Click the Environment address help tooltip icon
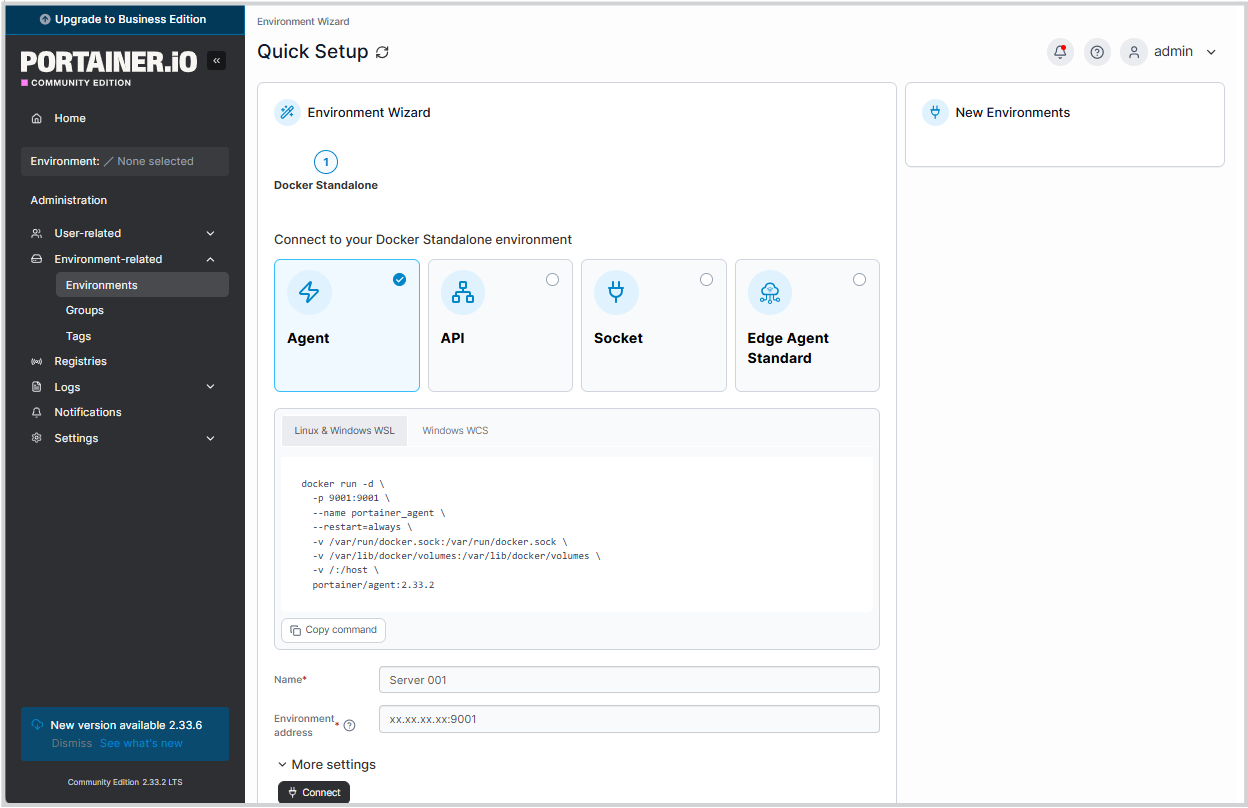Viewport: 1248px width, 808px height. click(349, 726)
